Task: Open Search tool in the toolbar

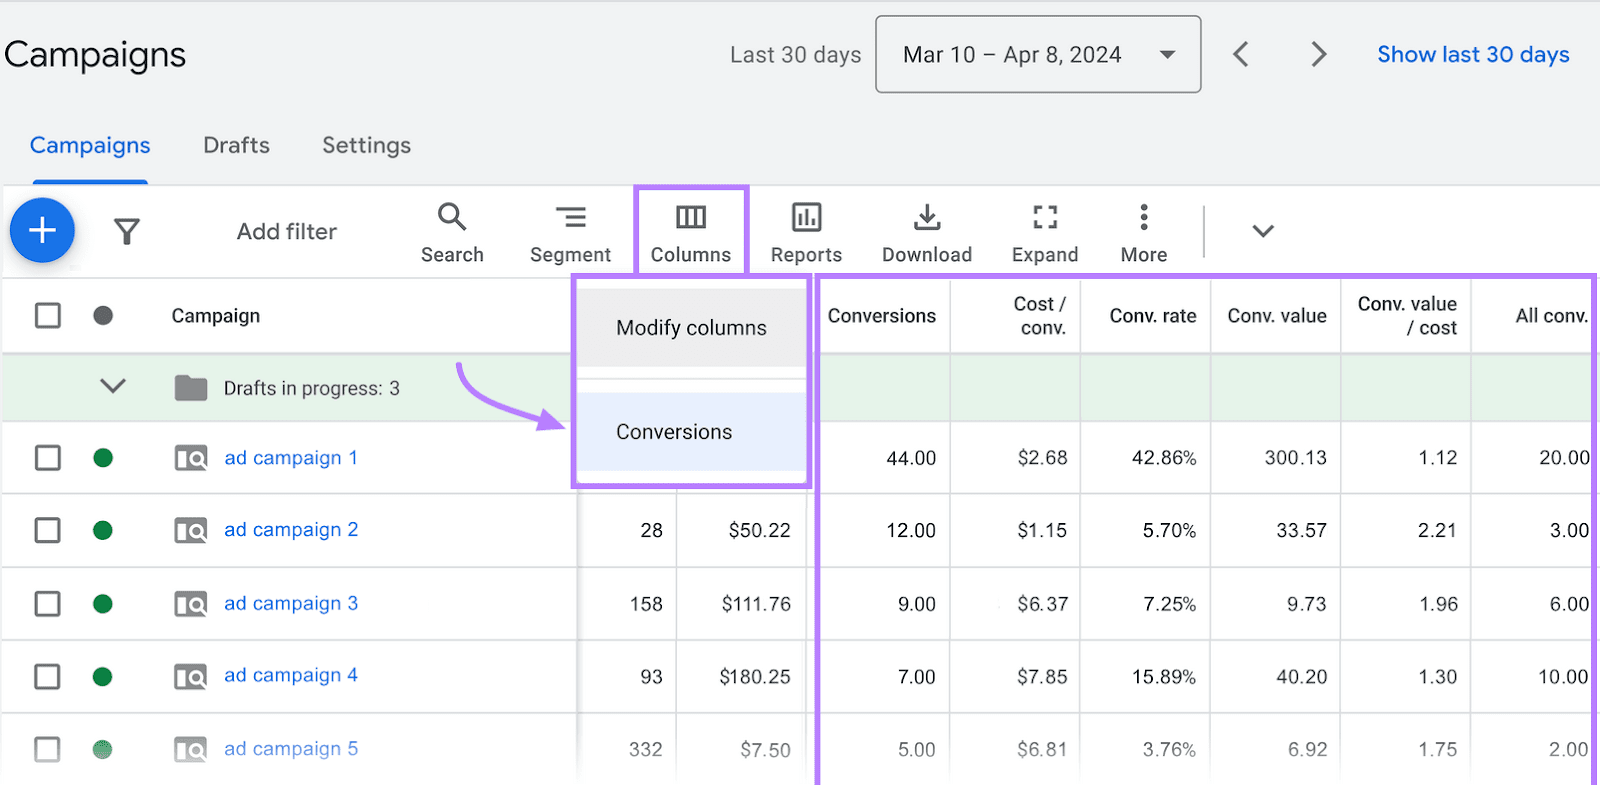Action: tap(452, 232)
